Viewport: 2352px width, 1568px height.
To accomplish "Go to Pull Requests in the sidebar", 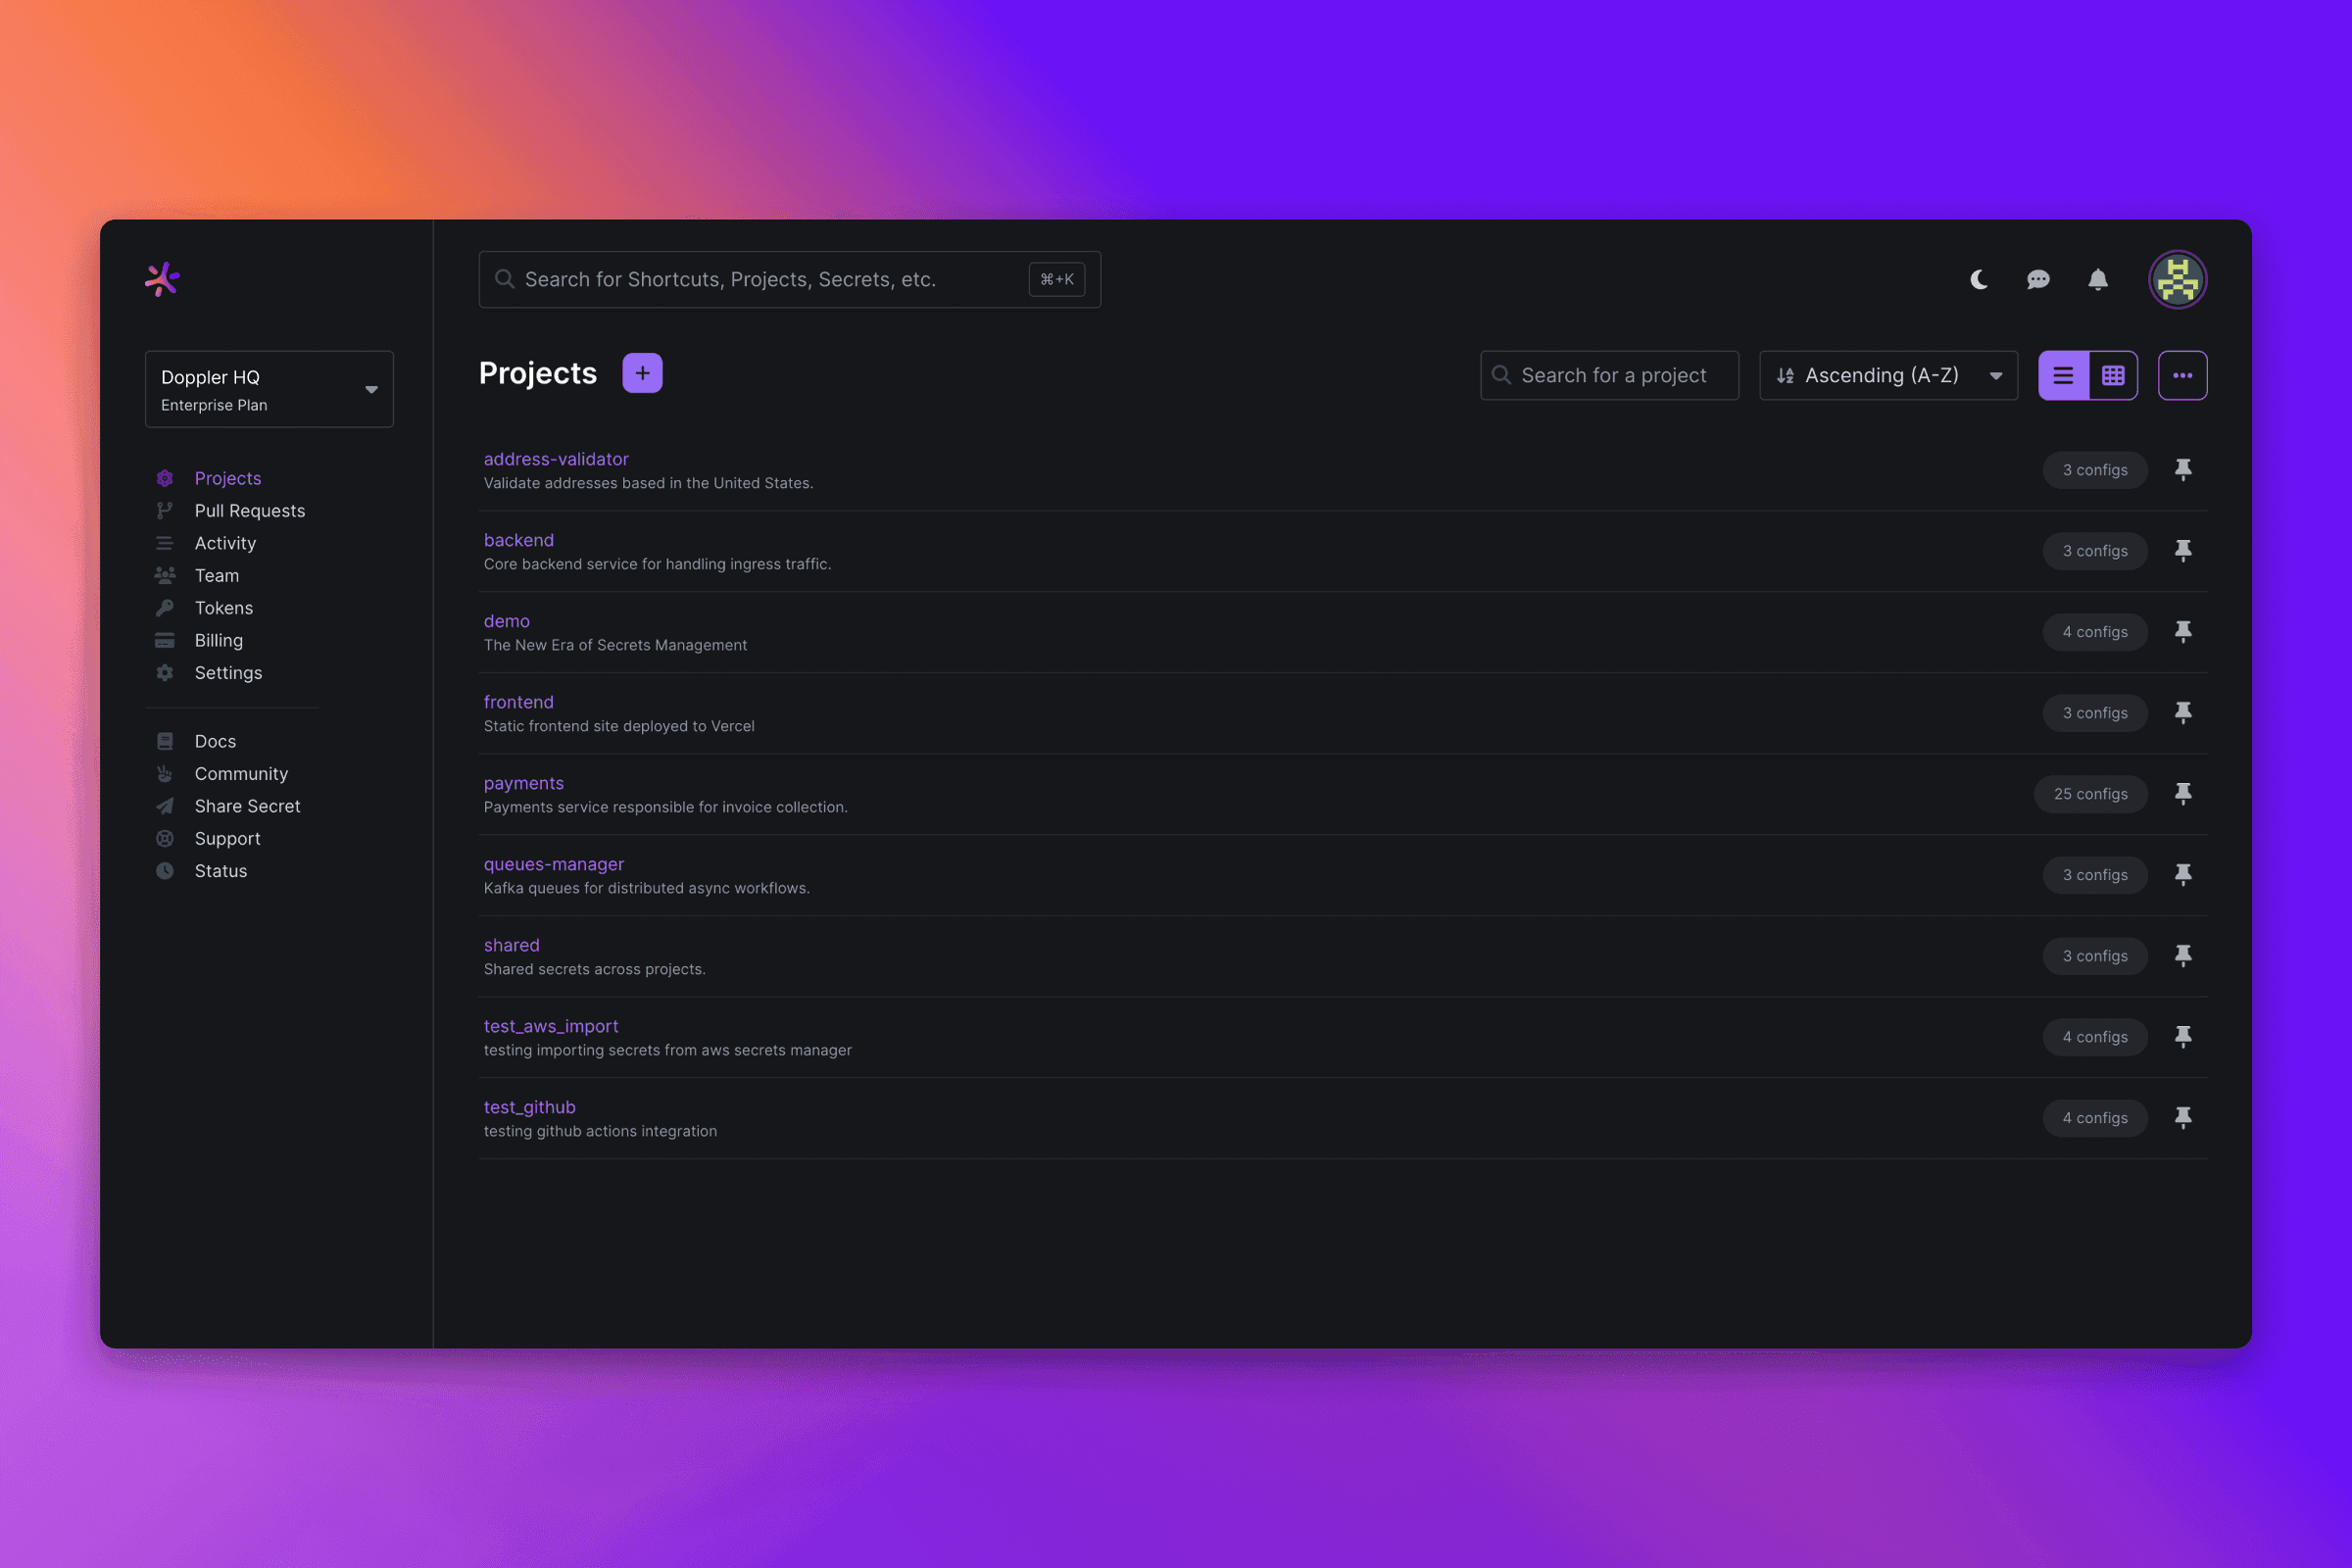I will point(249,511).
